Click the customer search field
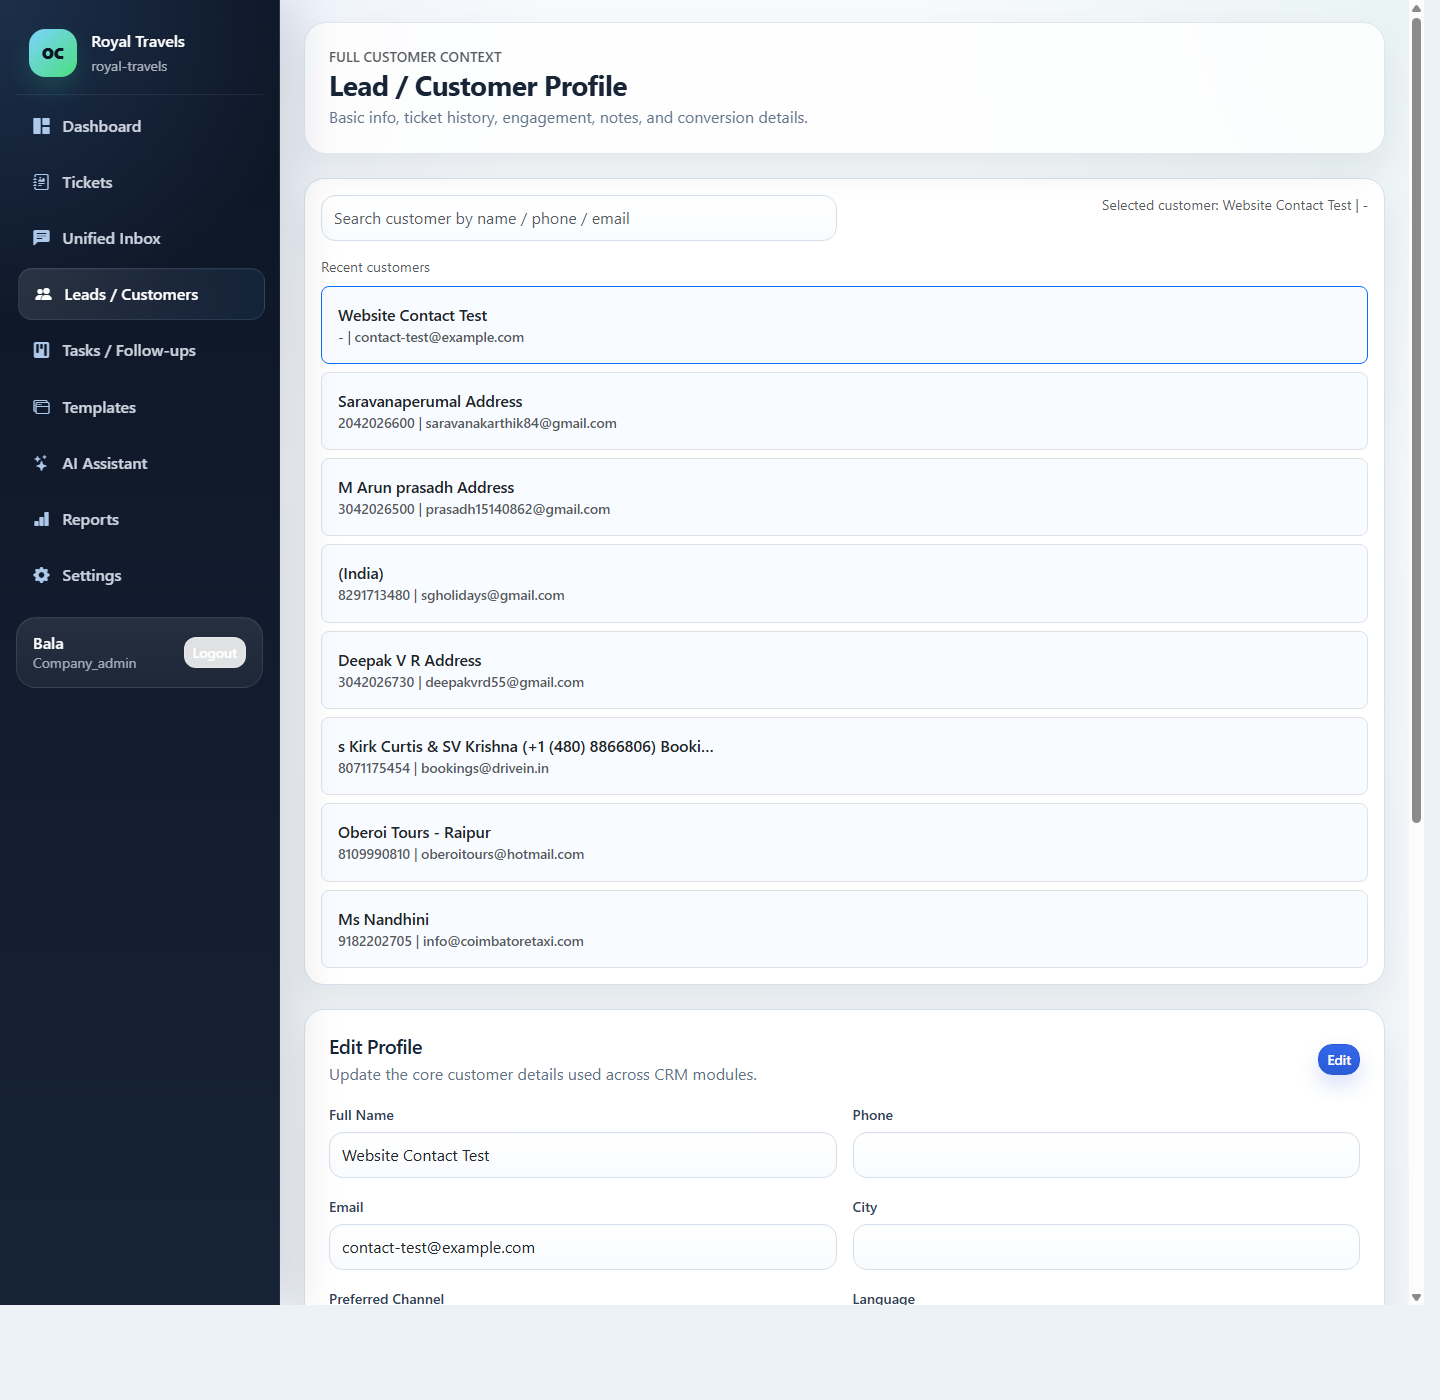Image resolution: width=1440 pixels, height=1400 pixels. click(578, 218)
